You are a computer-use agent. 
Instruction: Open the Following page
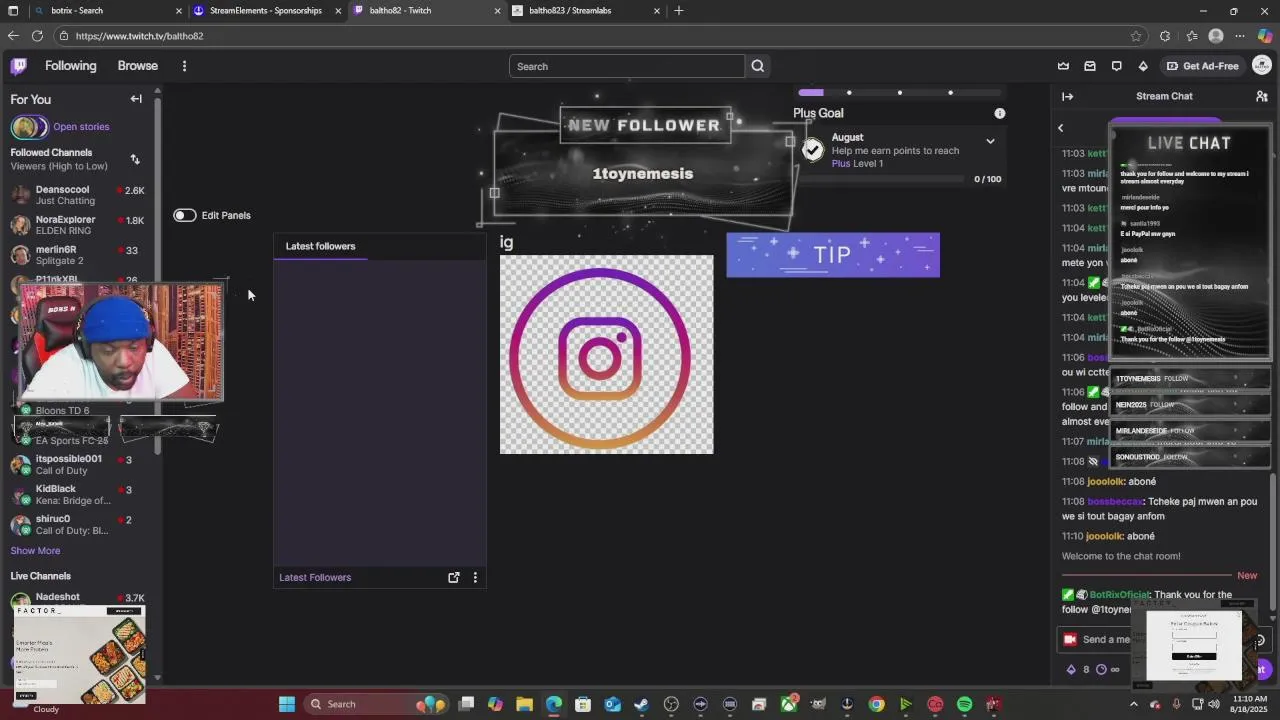(70, 66)
